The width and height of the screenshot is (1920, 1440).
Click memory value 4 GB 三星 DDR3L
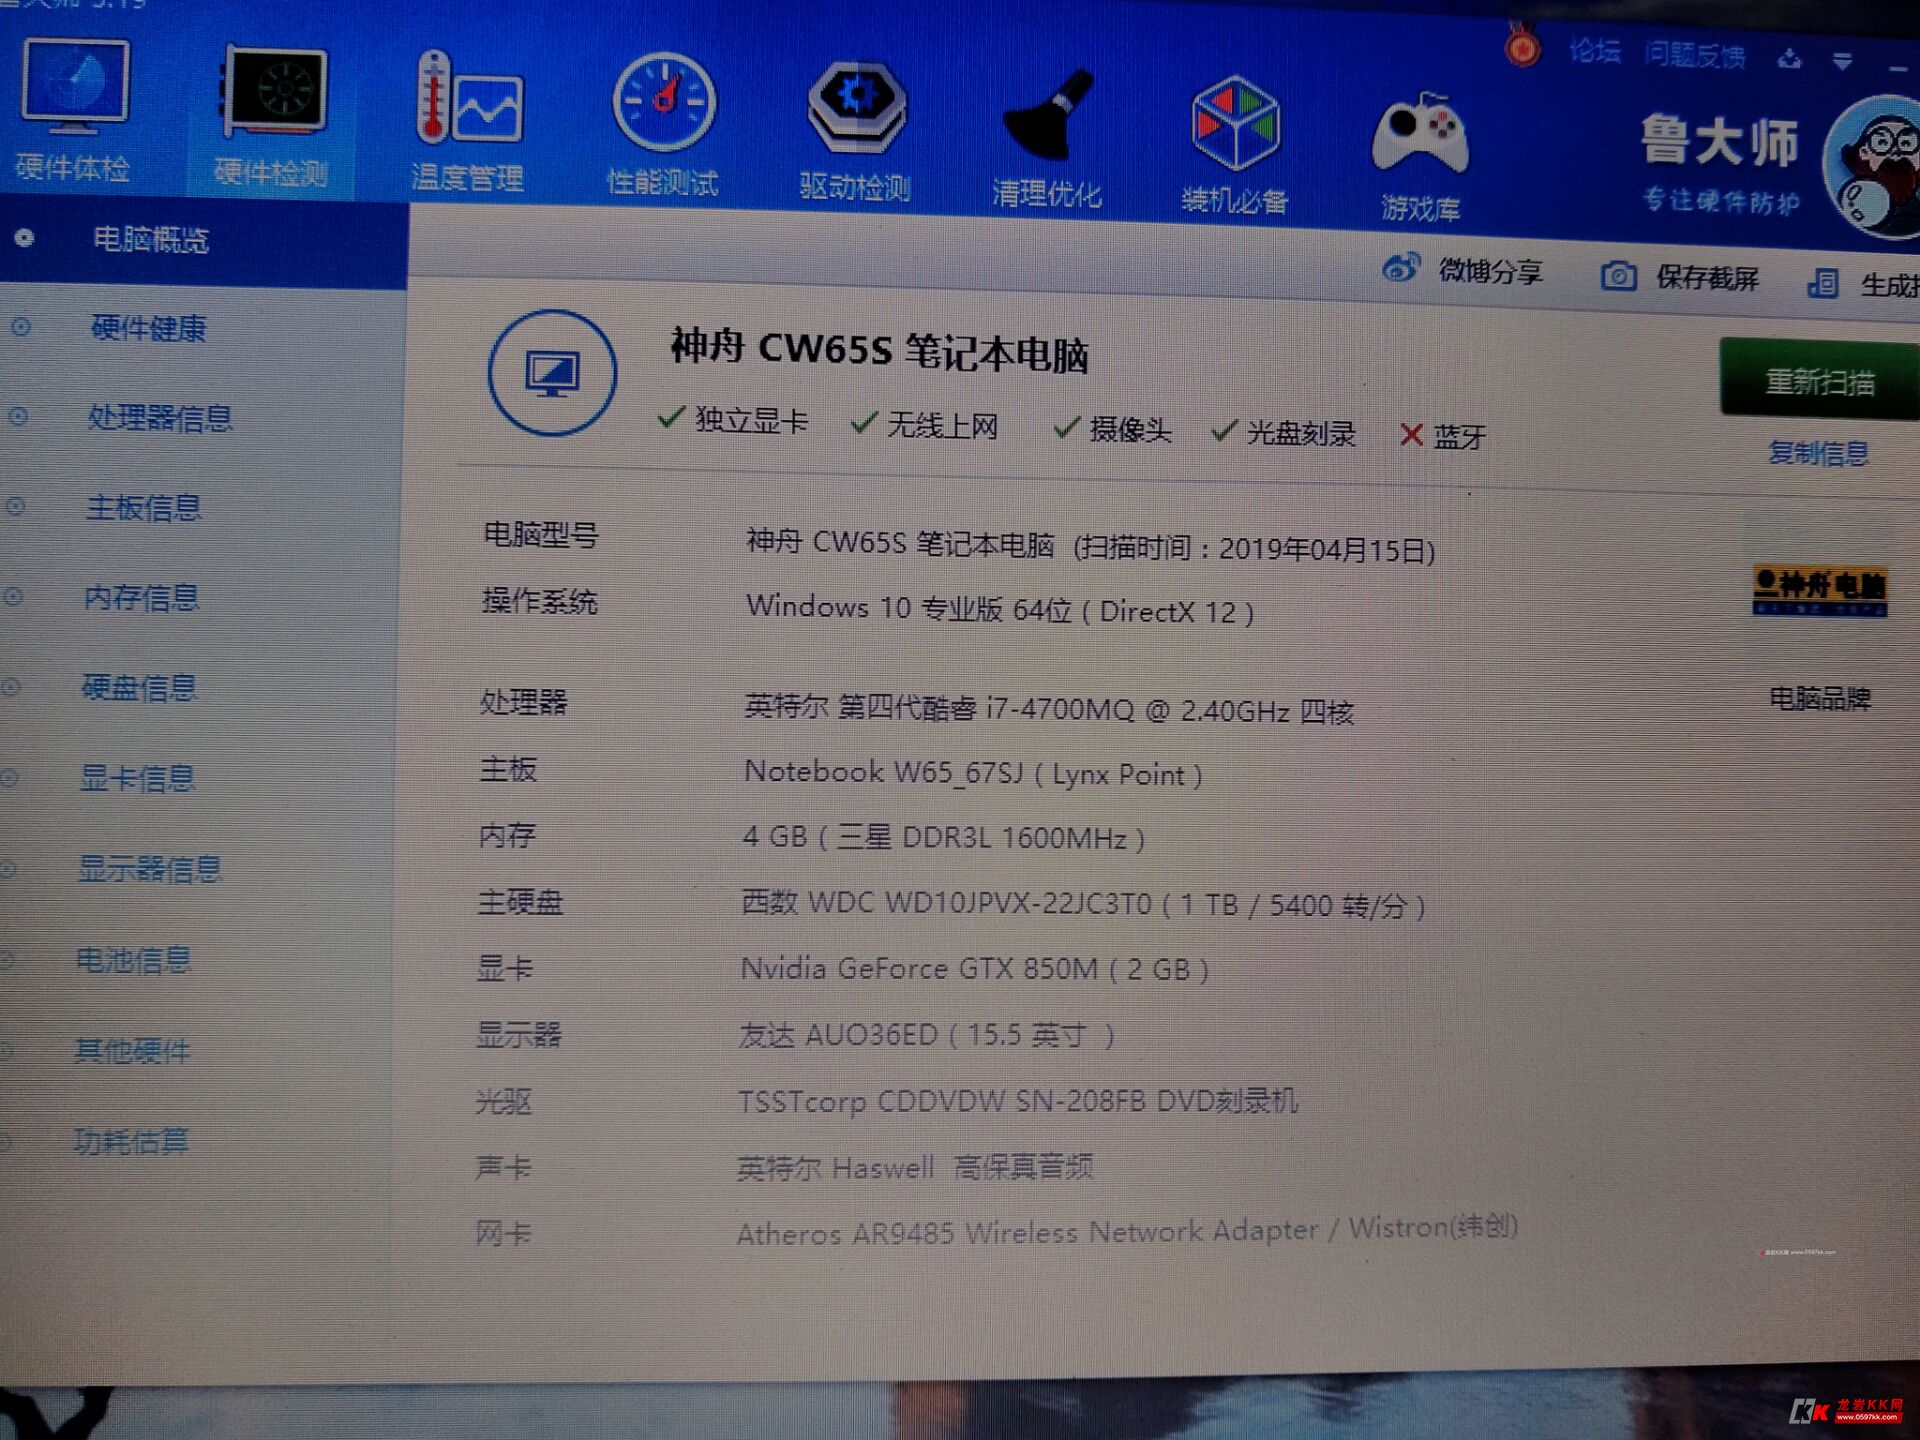(943, 837)
